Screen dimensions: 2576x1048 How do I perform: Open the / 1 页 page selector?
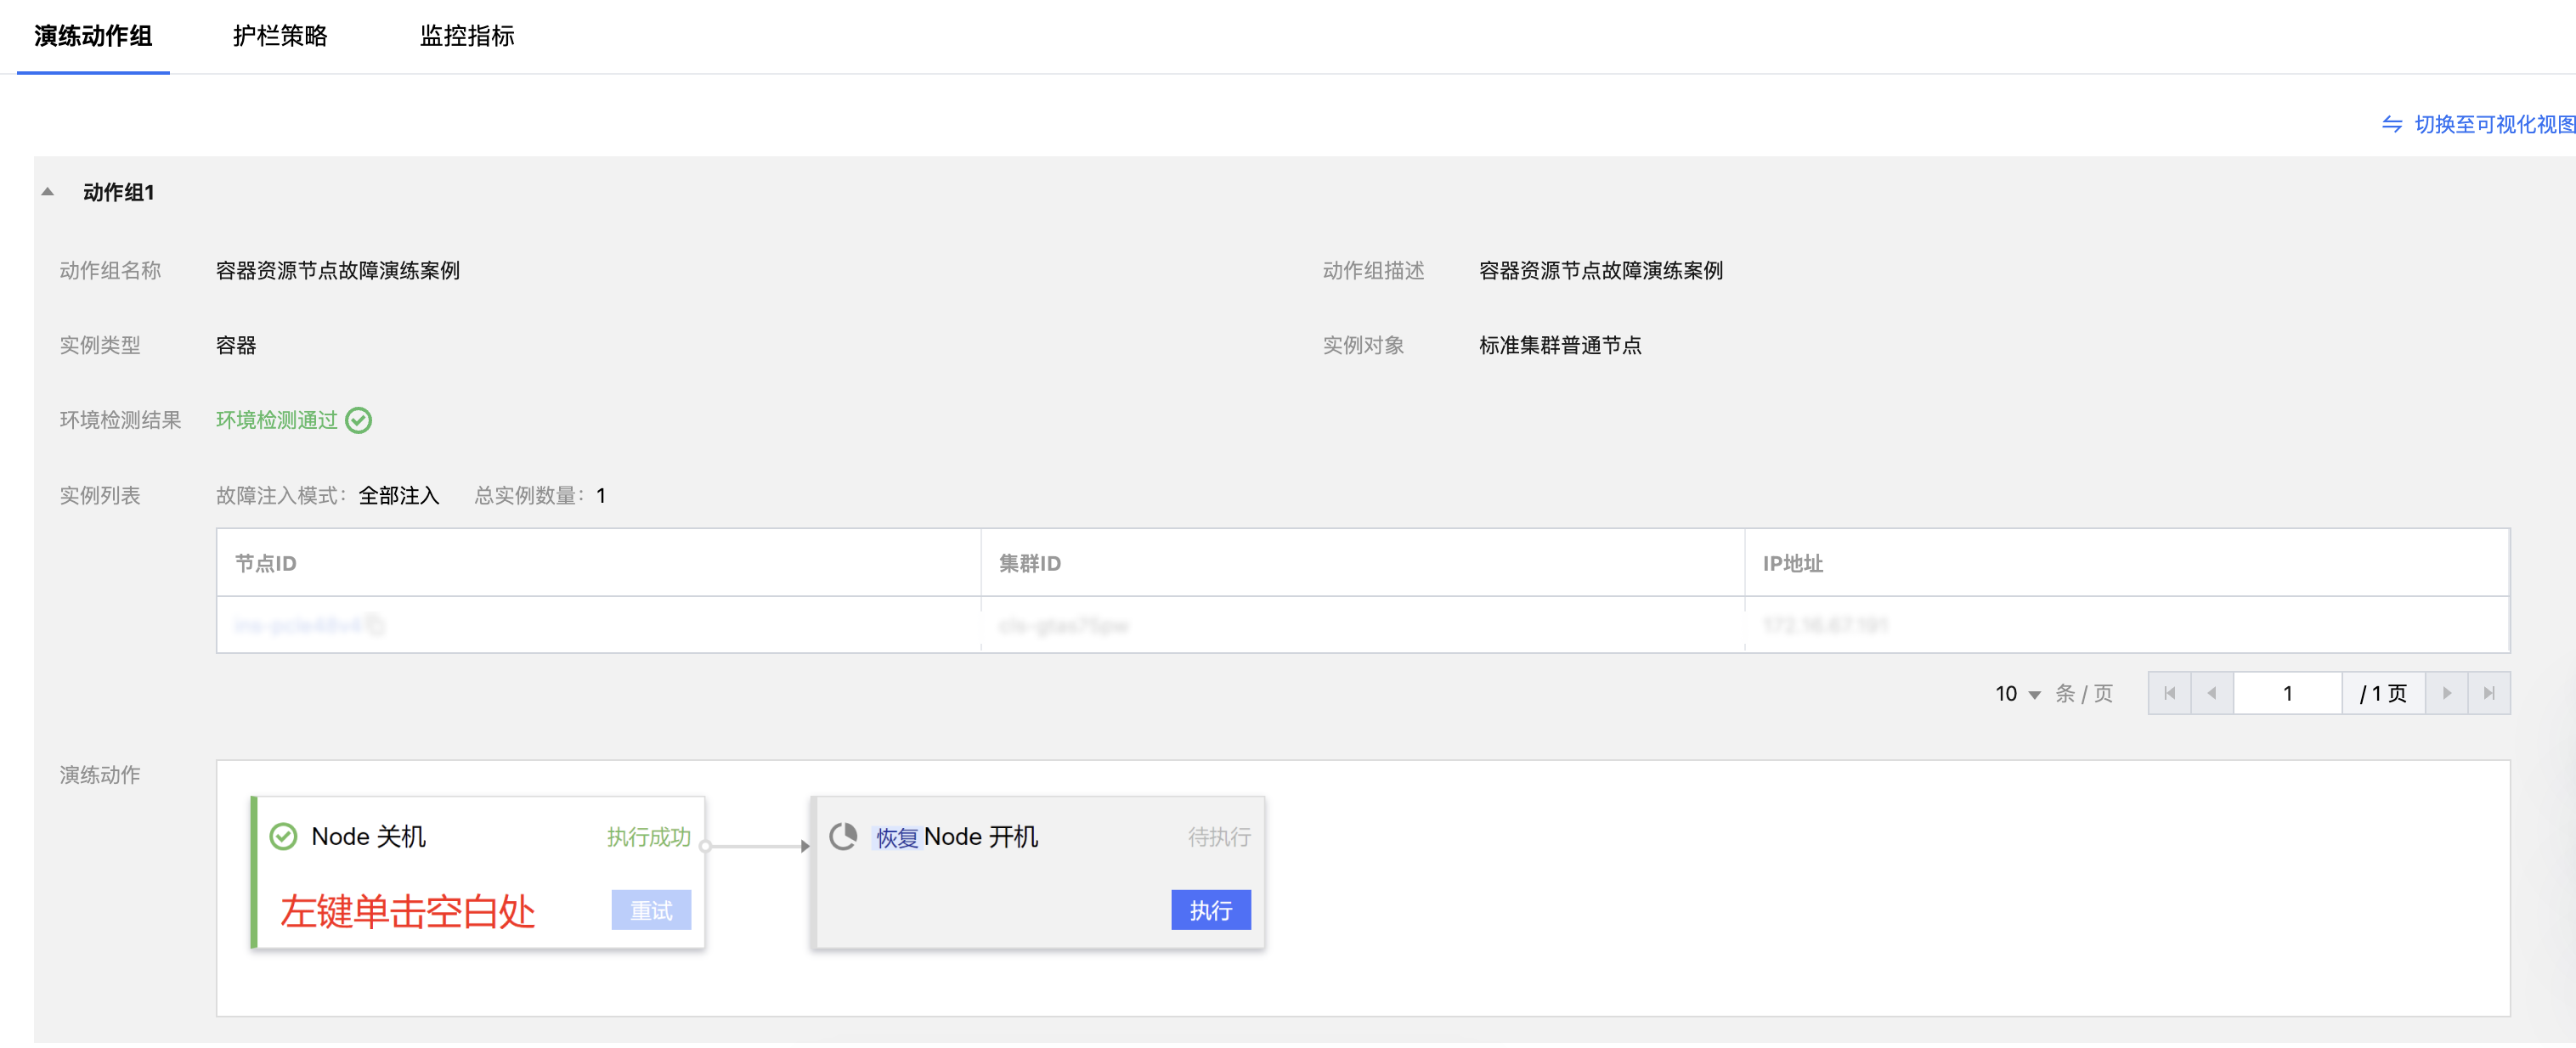pos(2382,693)
